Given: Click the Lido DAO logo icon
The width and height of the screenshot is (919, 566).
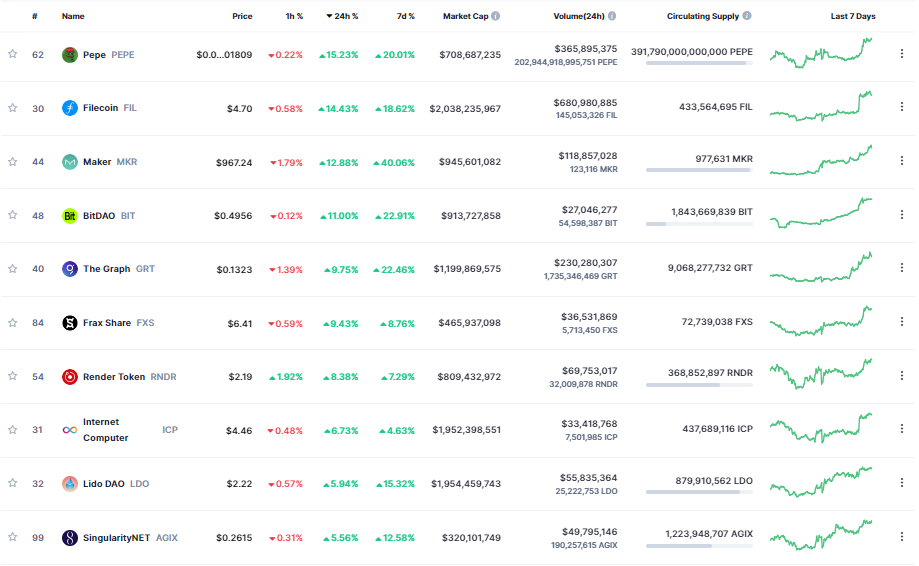Looking at the screenshot, I should pos(70,484).
